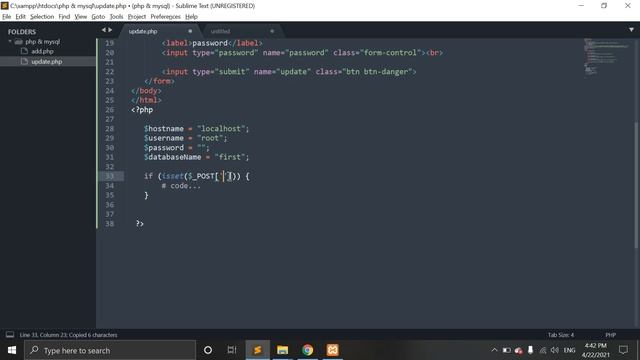Open the View menu

pos(80,17)
